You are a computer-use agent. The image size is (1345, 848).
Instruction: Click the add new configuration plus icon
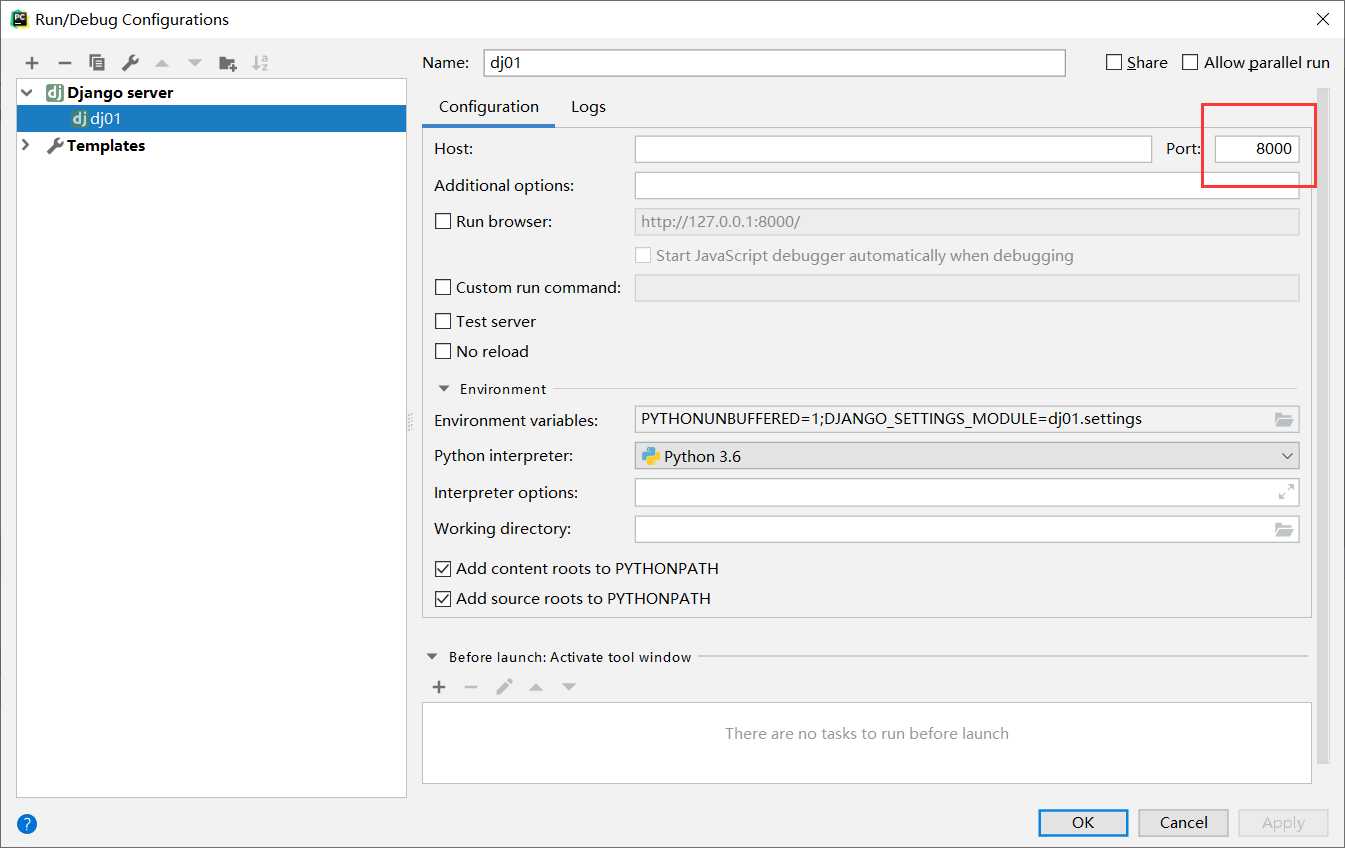coord(32,63)
